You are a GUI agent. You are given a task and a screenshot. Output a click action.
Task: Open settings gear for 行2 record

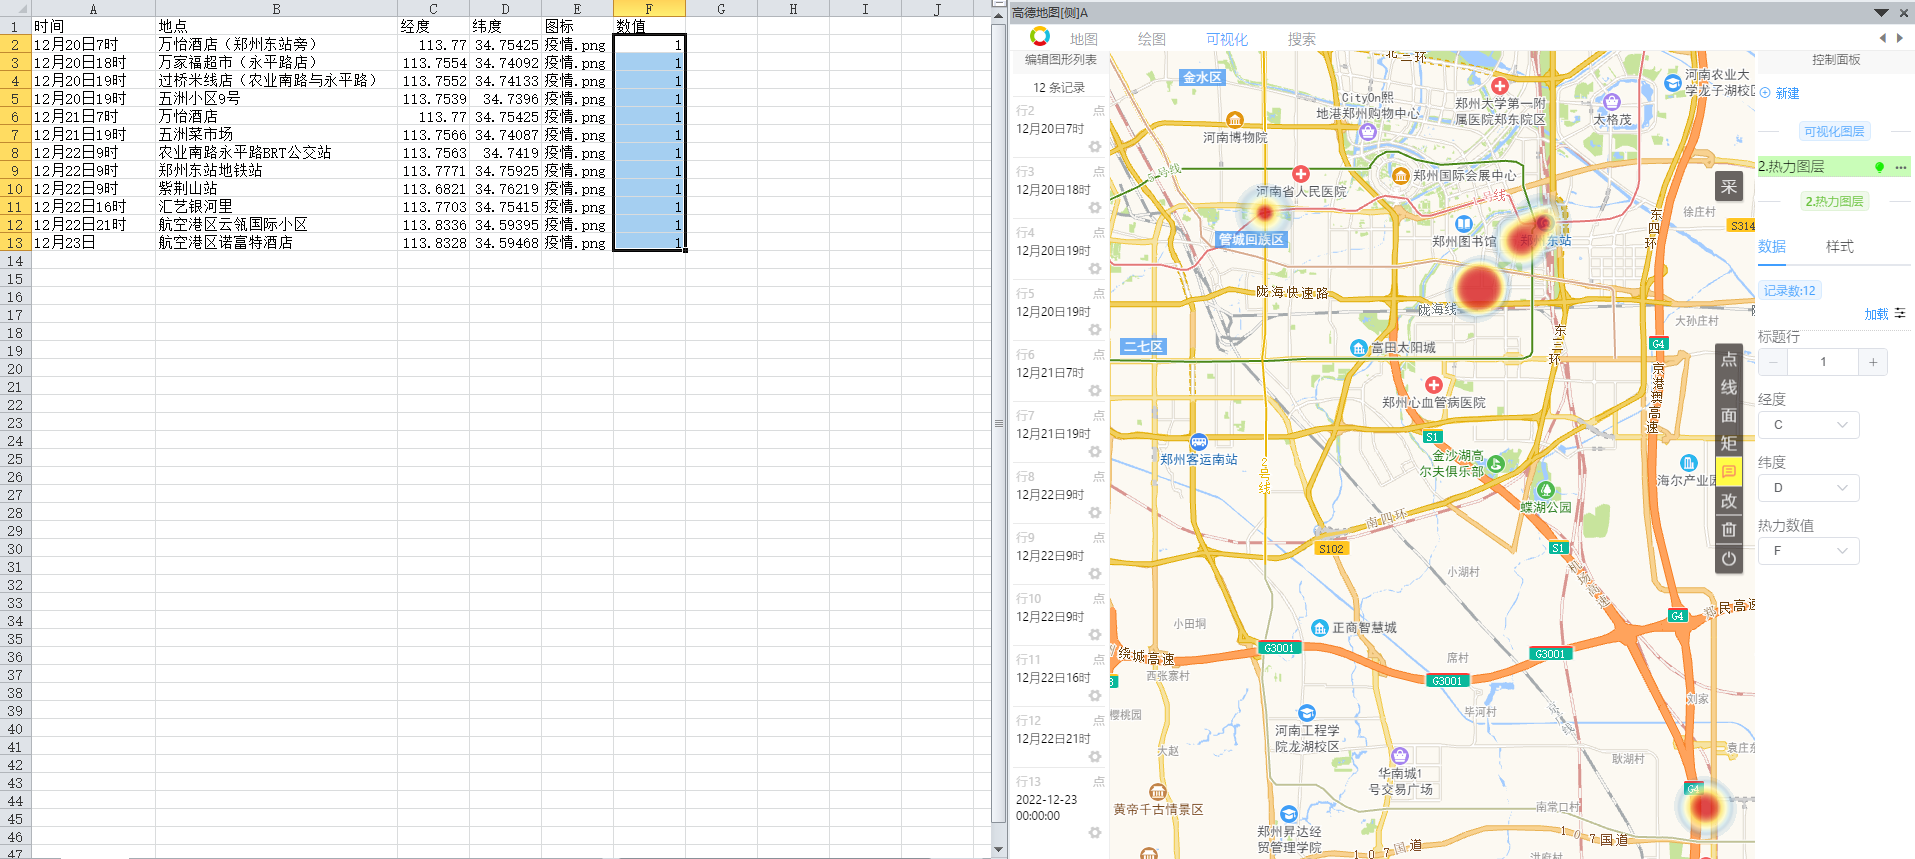point(1095,147)
